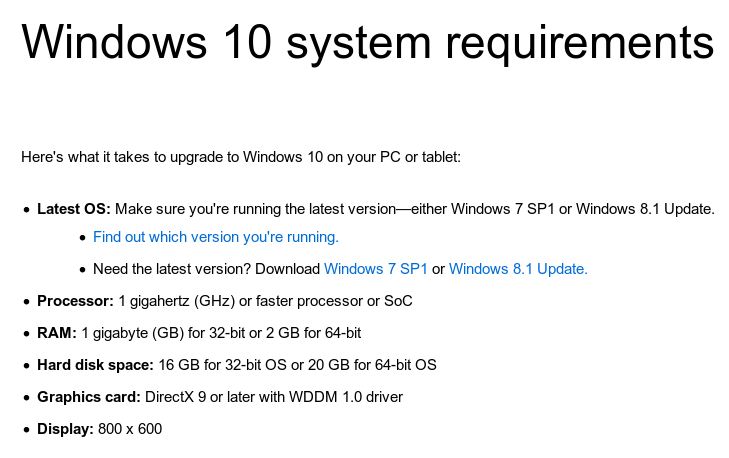Click the '16 GB for 32-bit OS' text
729x458 pixels.
click(223, 365)
